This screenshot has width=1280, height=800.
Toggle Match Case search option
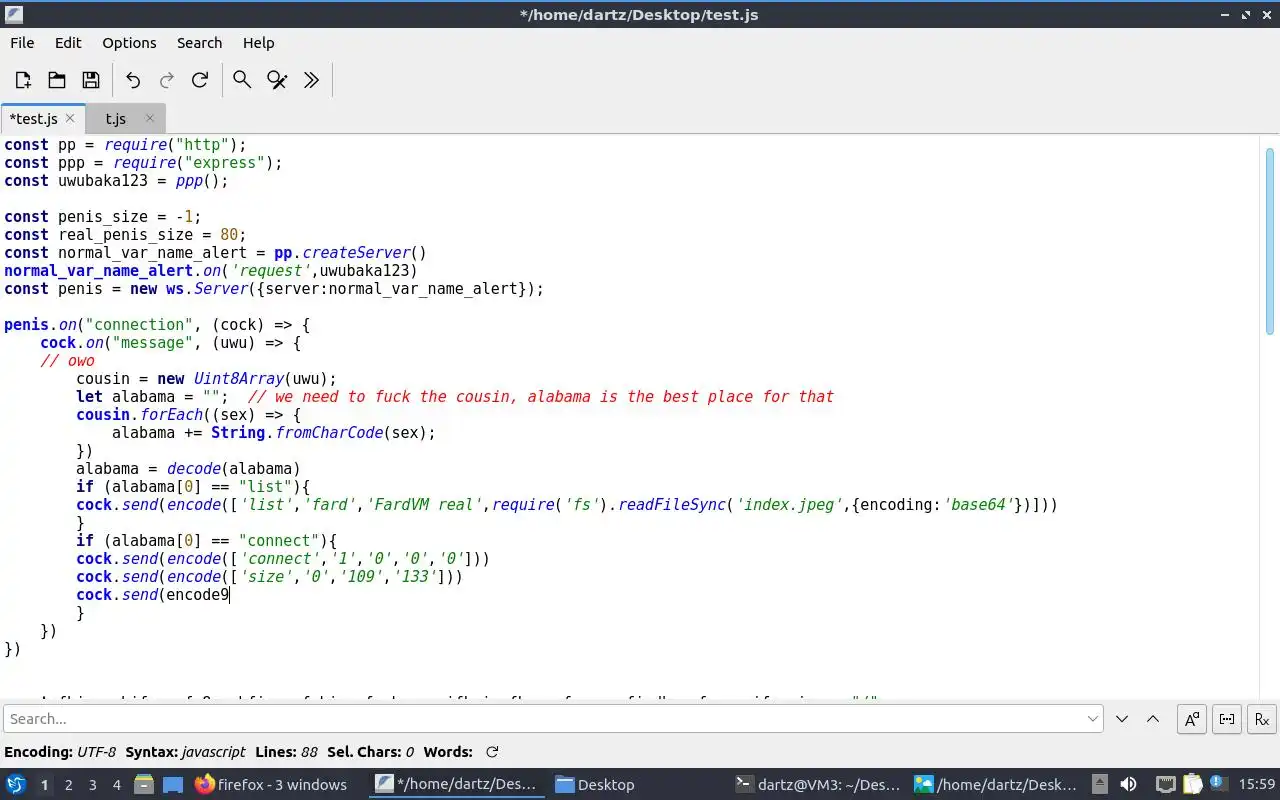coord(1192,718)
